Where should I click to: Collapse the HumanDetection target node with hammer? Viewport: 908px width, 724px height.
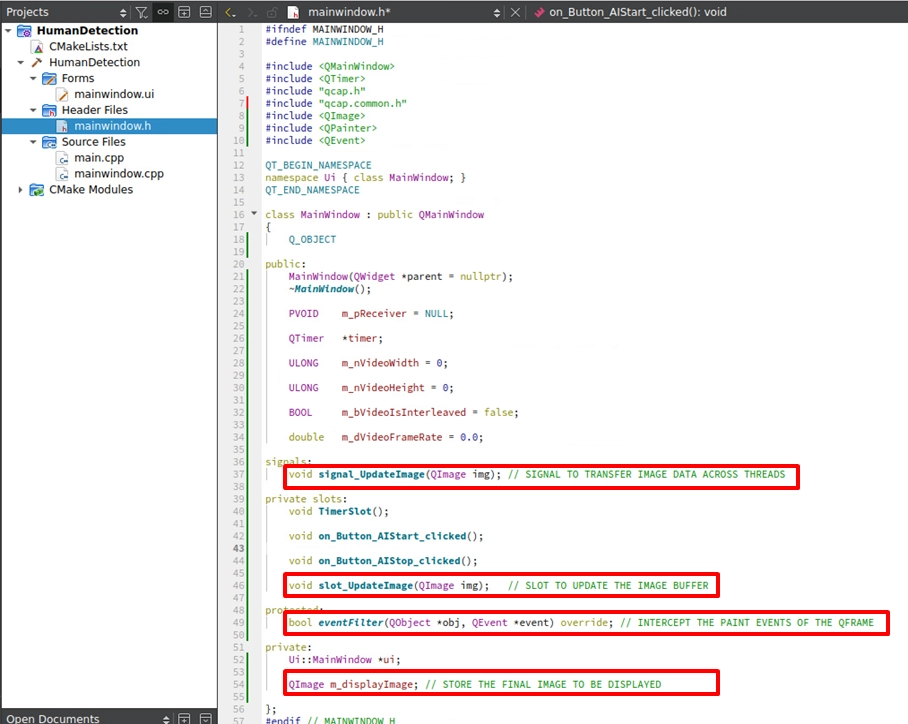point(21,62)
